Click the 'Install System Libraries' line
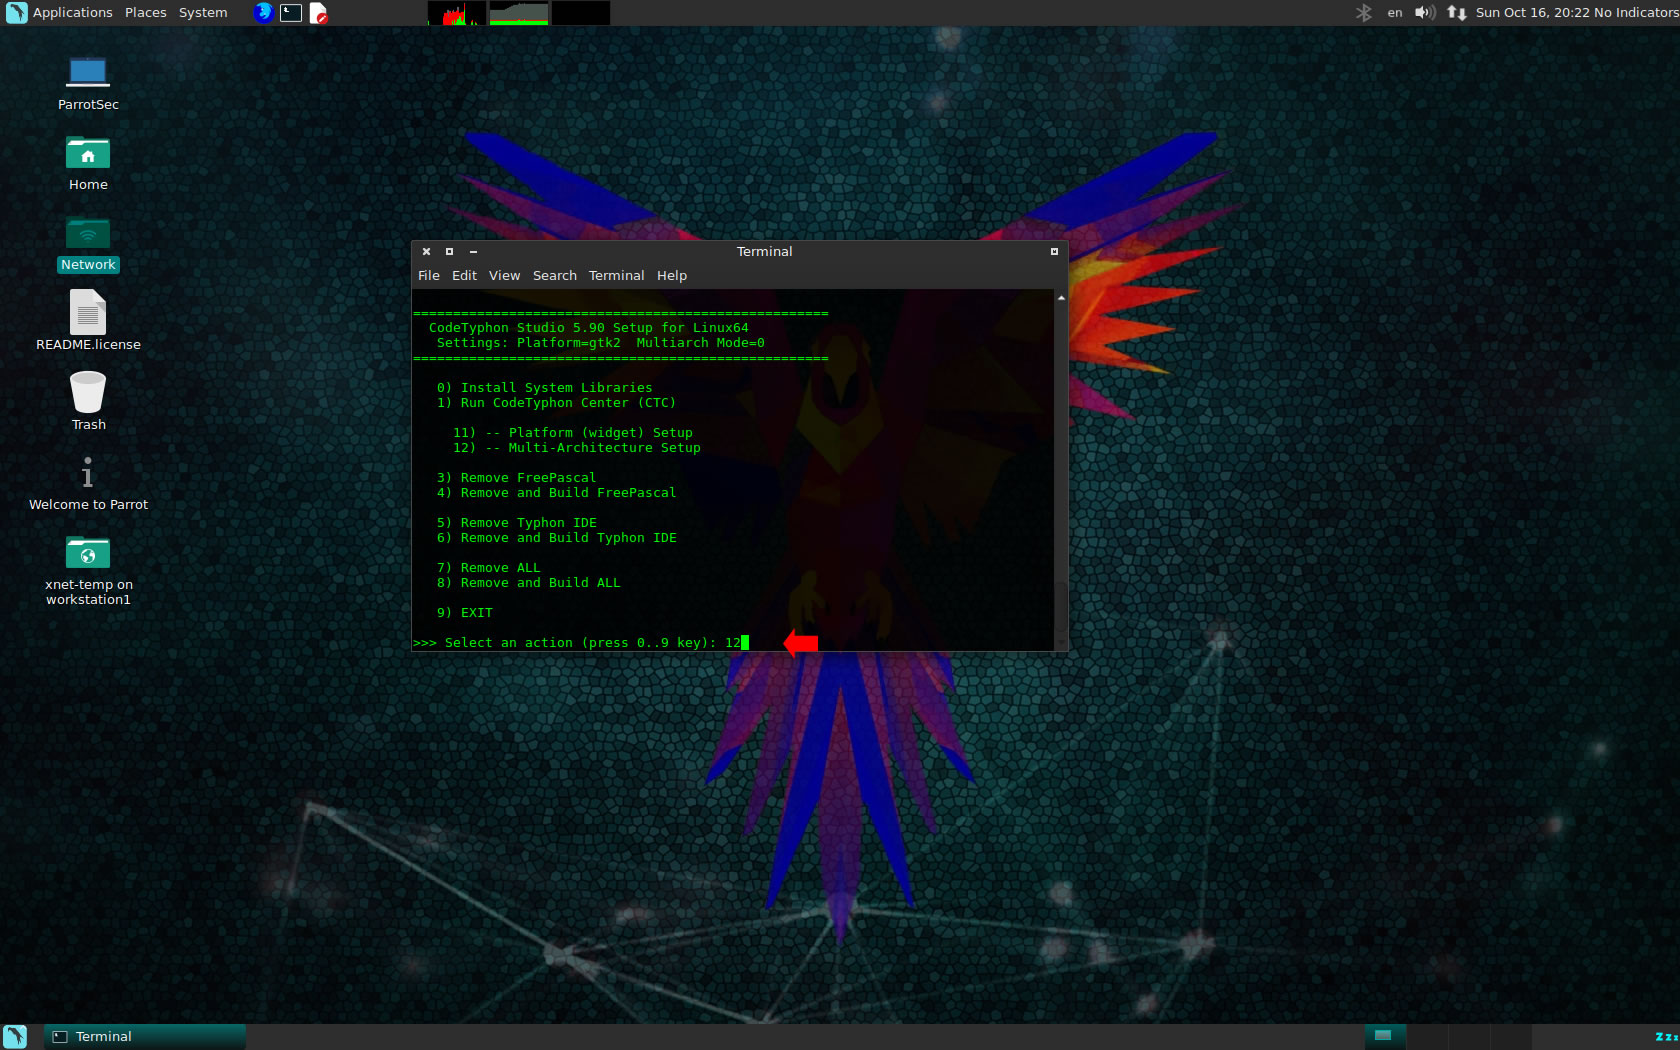 [x=544, y=388]
